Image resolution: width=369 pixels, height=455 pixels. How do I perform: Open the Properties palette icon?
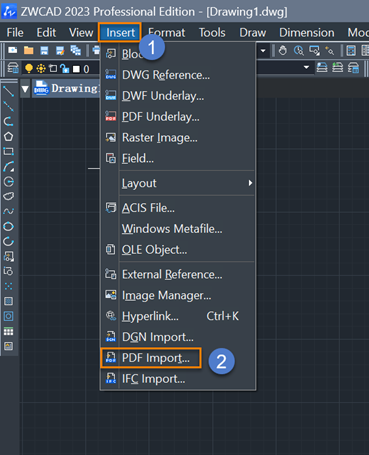(x=351, y=51)
